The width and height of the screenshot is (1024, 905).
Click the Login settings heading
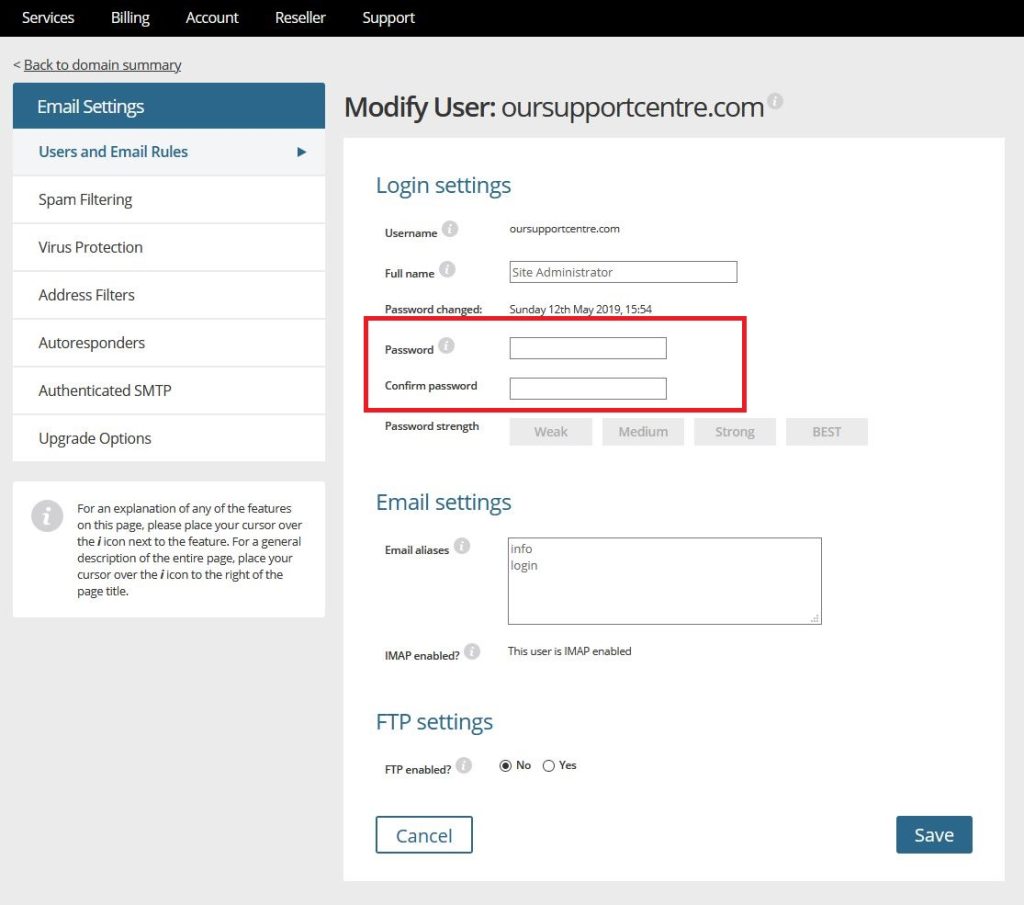tap(443, 186)
